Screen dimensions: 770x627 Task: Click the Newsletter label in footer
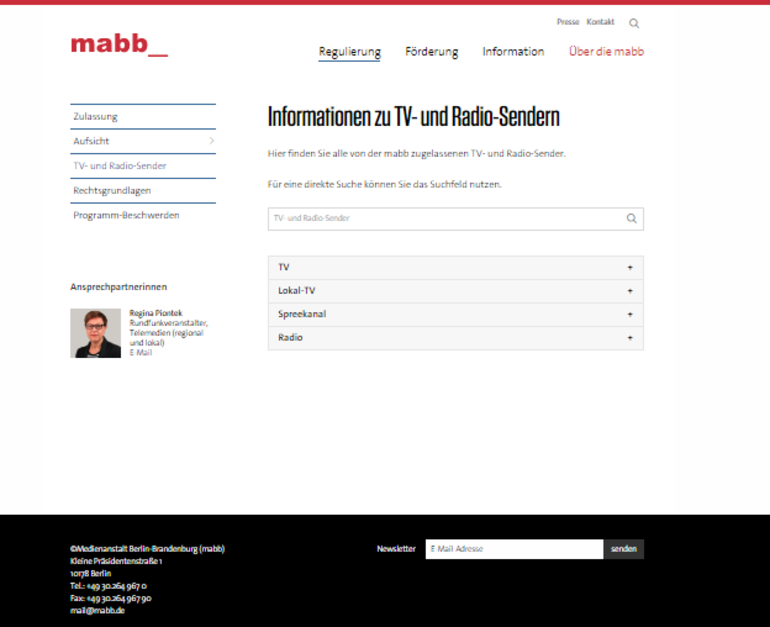396,549
